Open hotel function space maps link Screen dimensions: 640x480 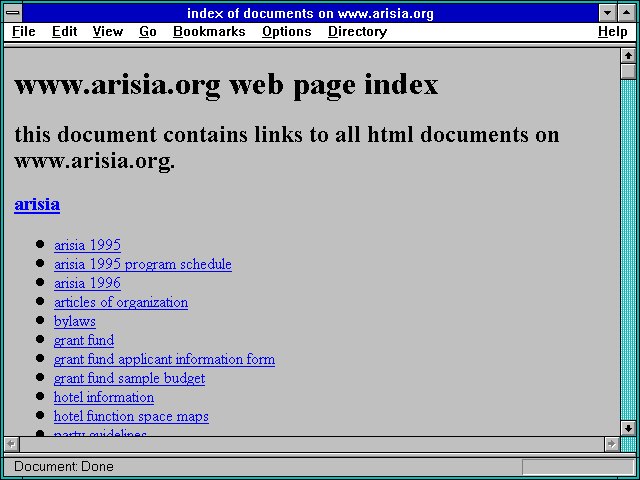131,417
